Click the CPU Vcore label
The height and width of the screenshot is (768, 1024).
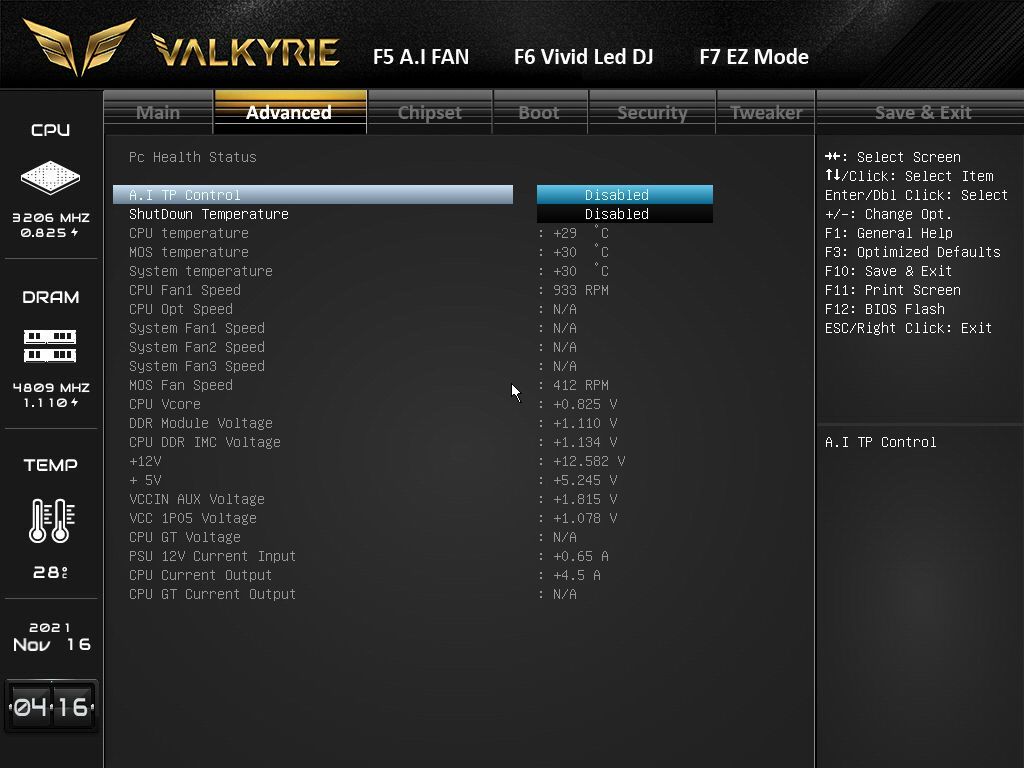tap(165, 404)
